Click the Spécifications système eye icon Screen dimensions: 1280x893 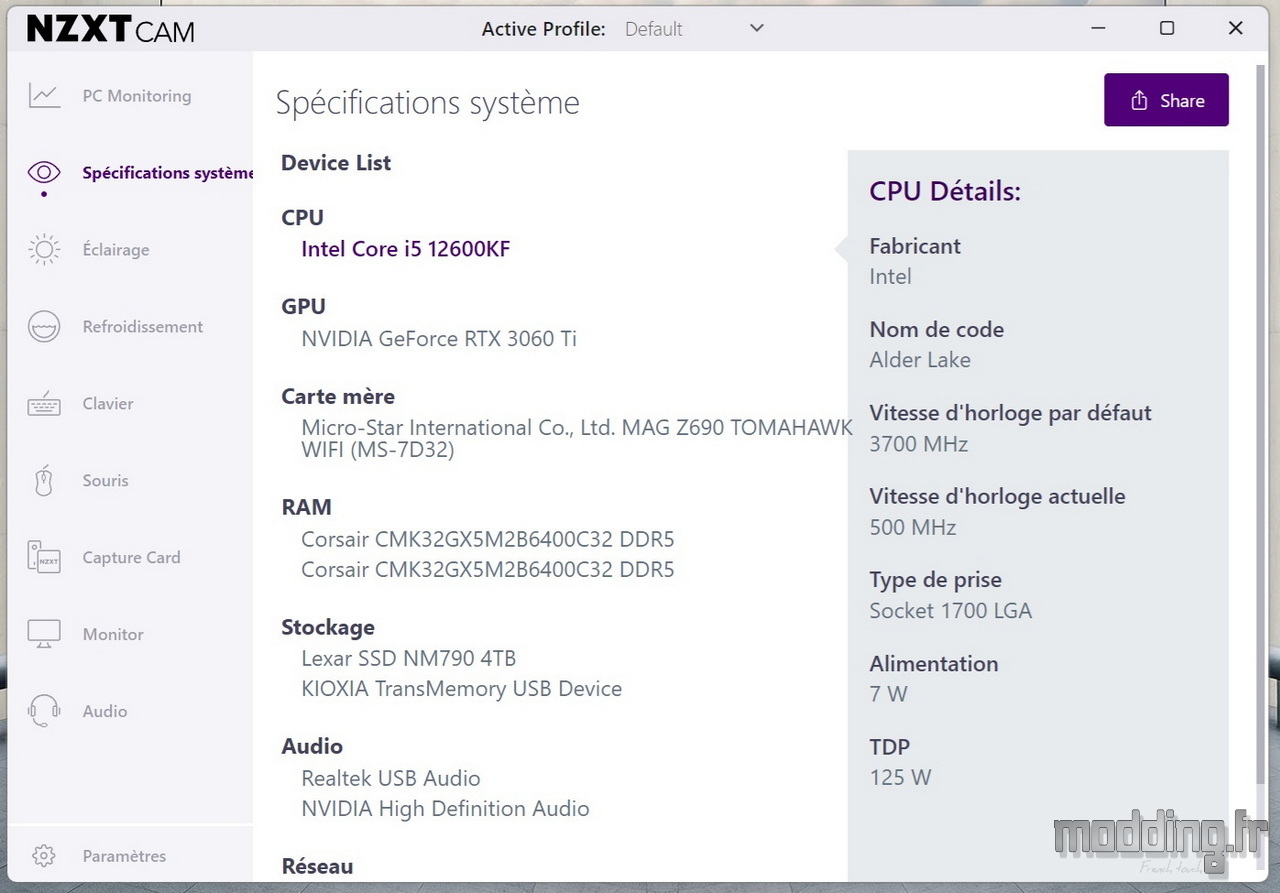(44, 172)
